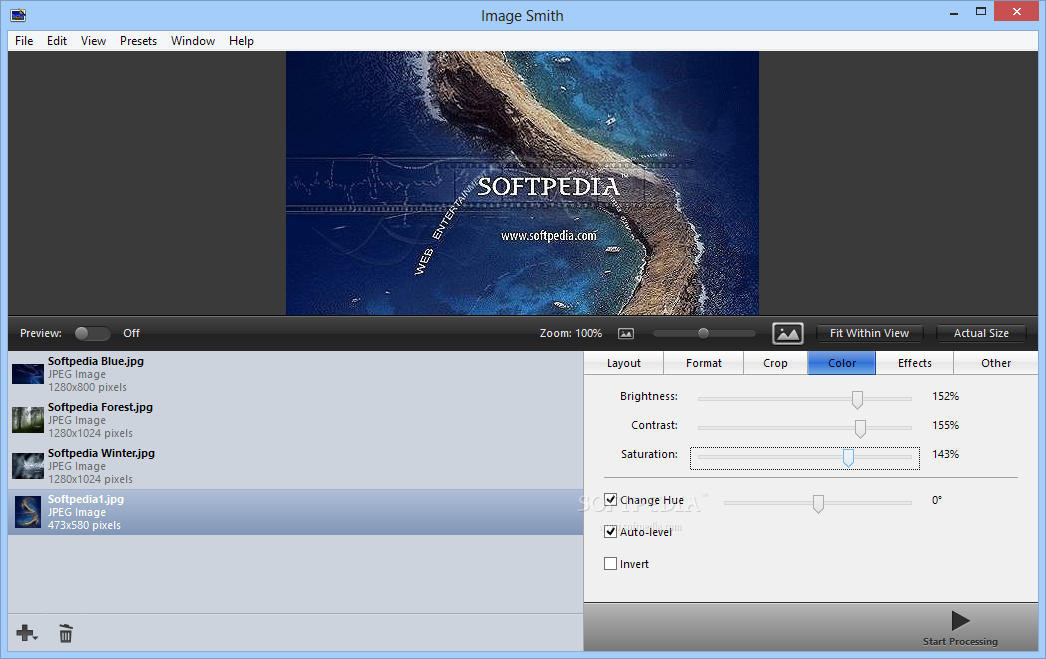Toggle the Preview switch on
Image resolution: width=1046 pixels, height=659 pixels.
click(92, 333)
